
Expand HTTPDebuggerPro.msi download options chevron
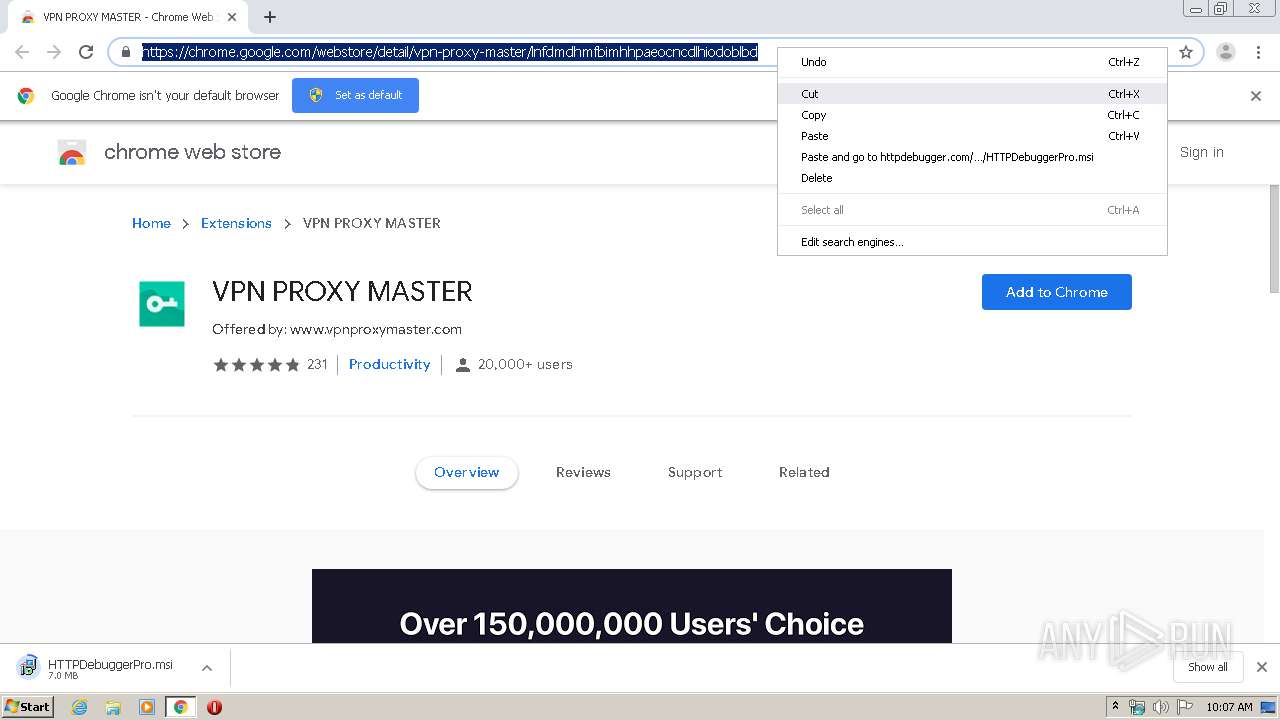point(207,667)
